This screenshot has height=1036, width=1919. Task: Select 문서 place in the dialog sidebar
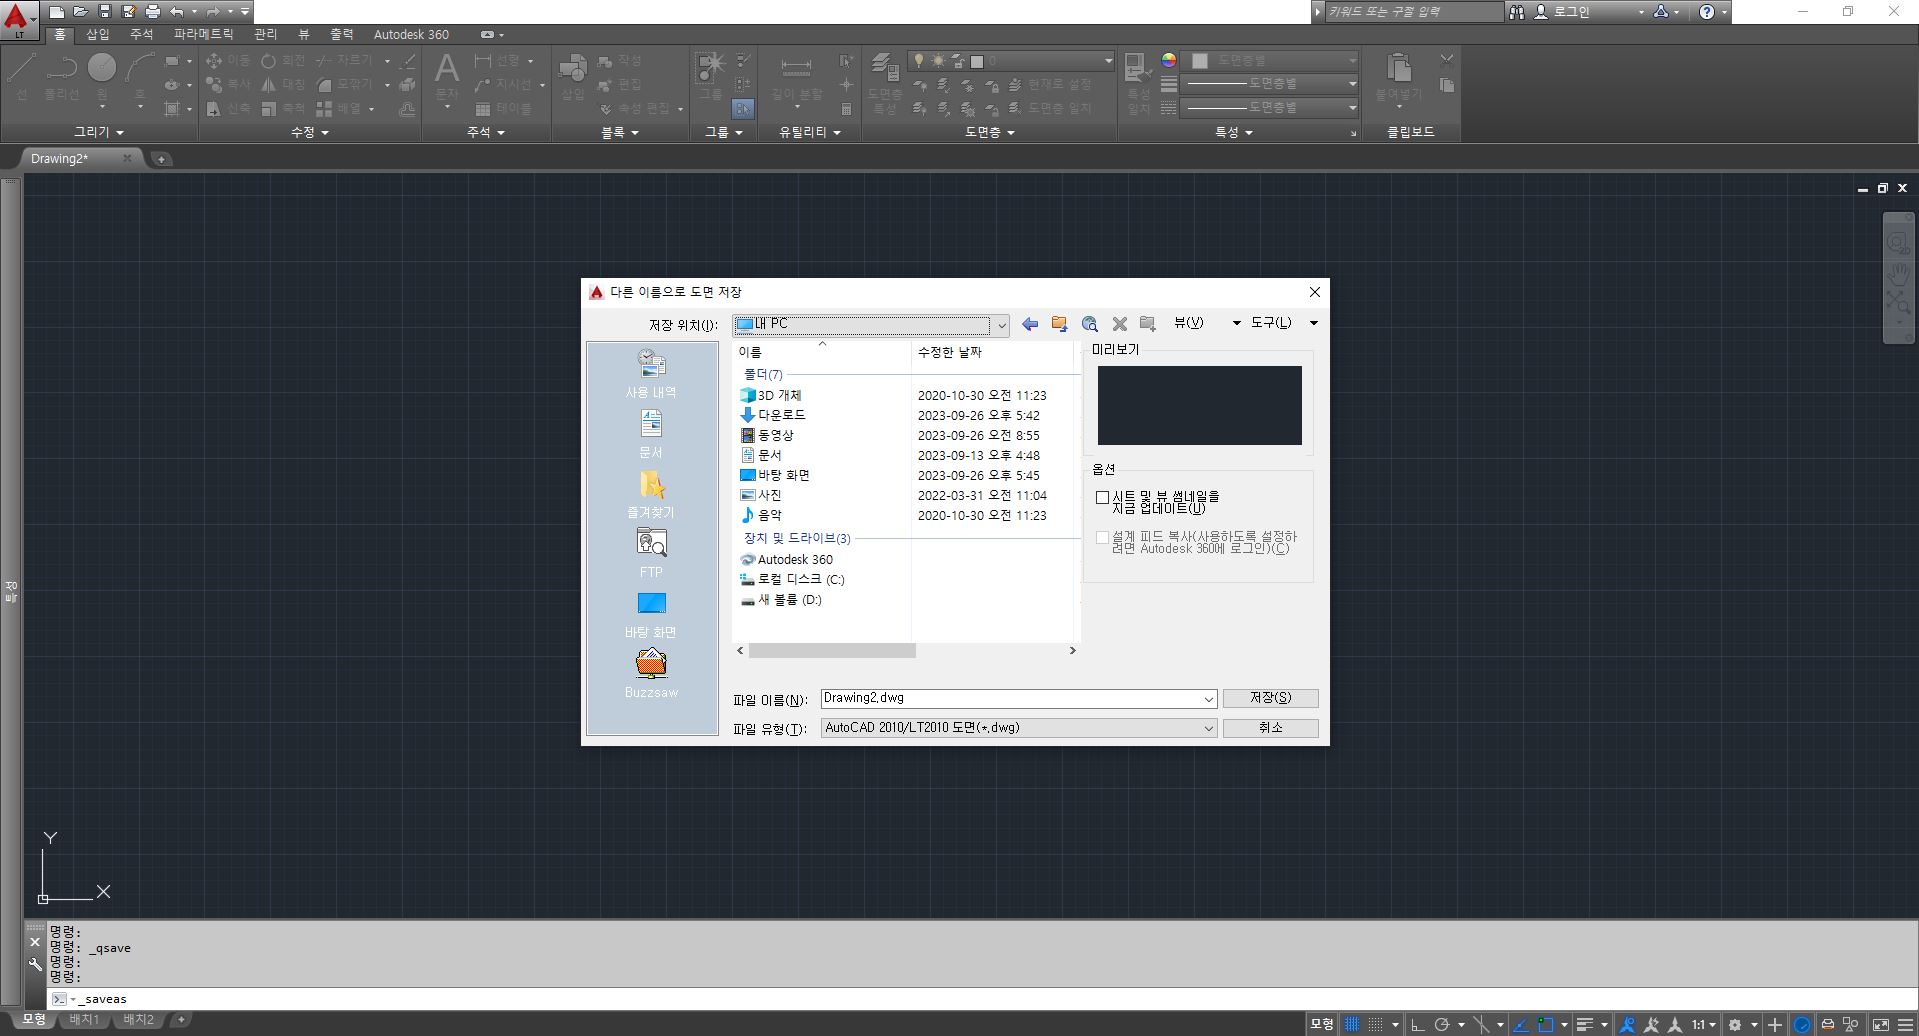[x=651, y=435]
